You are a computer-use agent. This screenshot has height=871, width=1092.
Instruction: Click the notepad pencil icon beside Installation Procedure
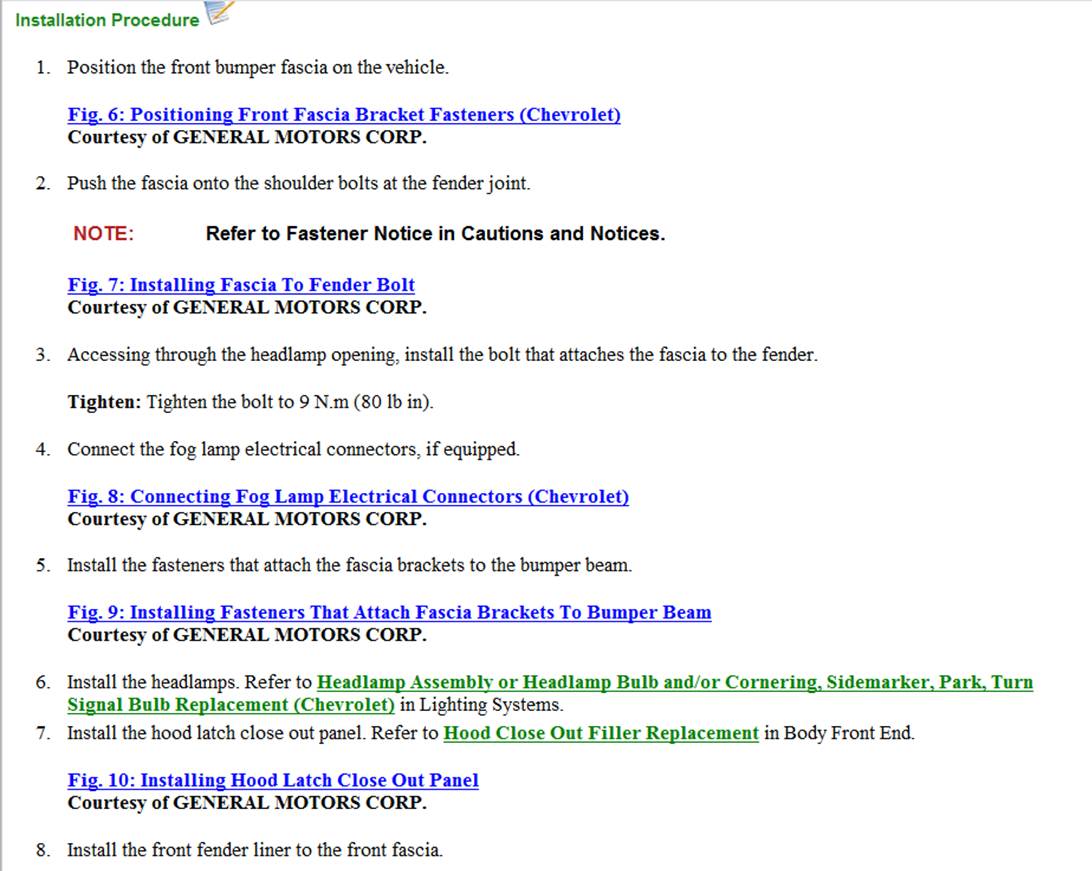click(219, 13)
